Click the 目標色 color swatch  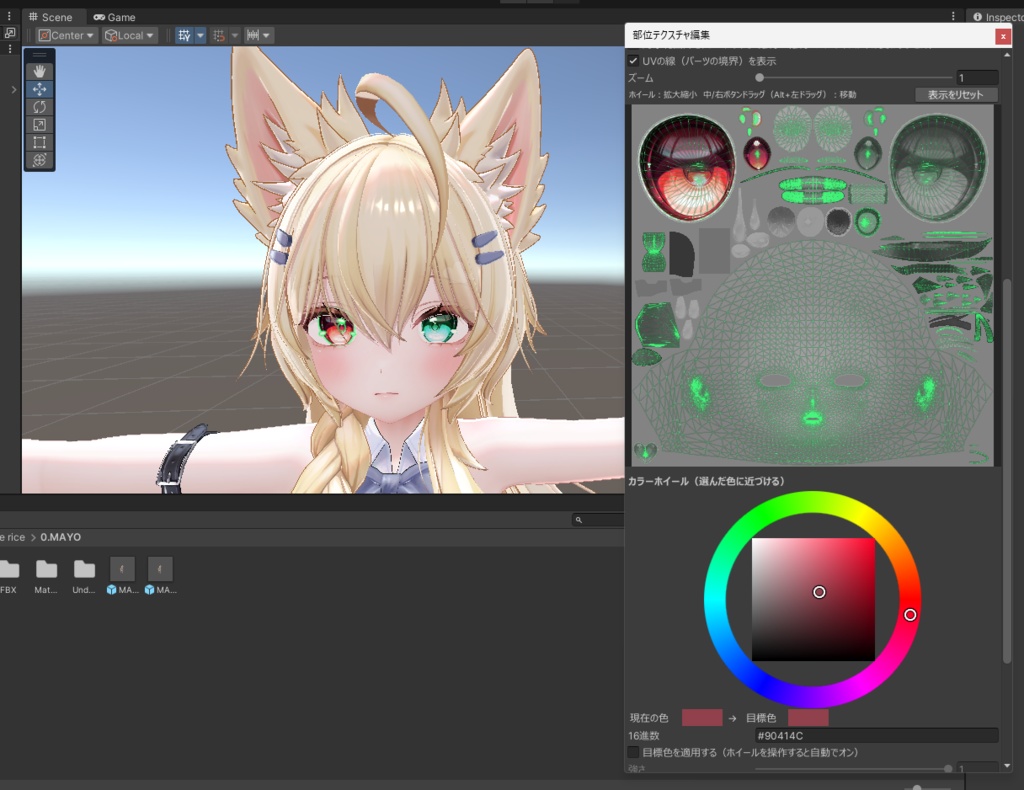808,718
